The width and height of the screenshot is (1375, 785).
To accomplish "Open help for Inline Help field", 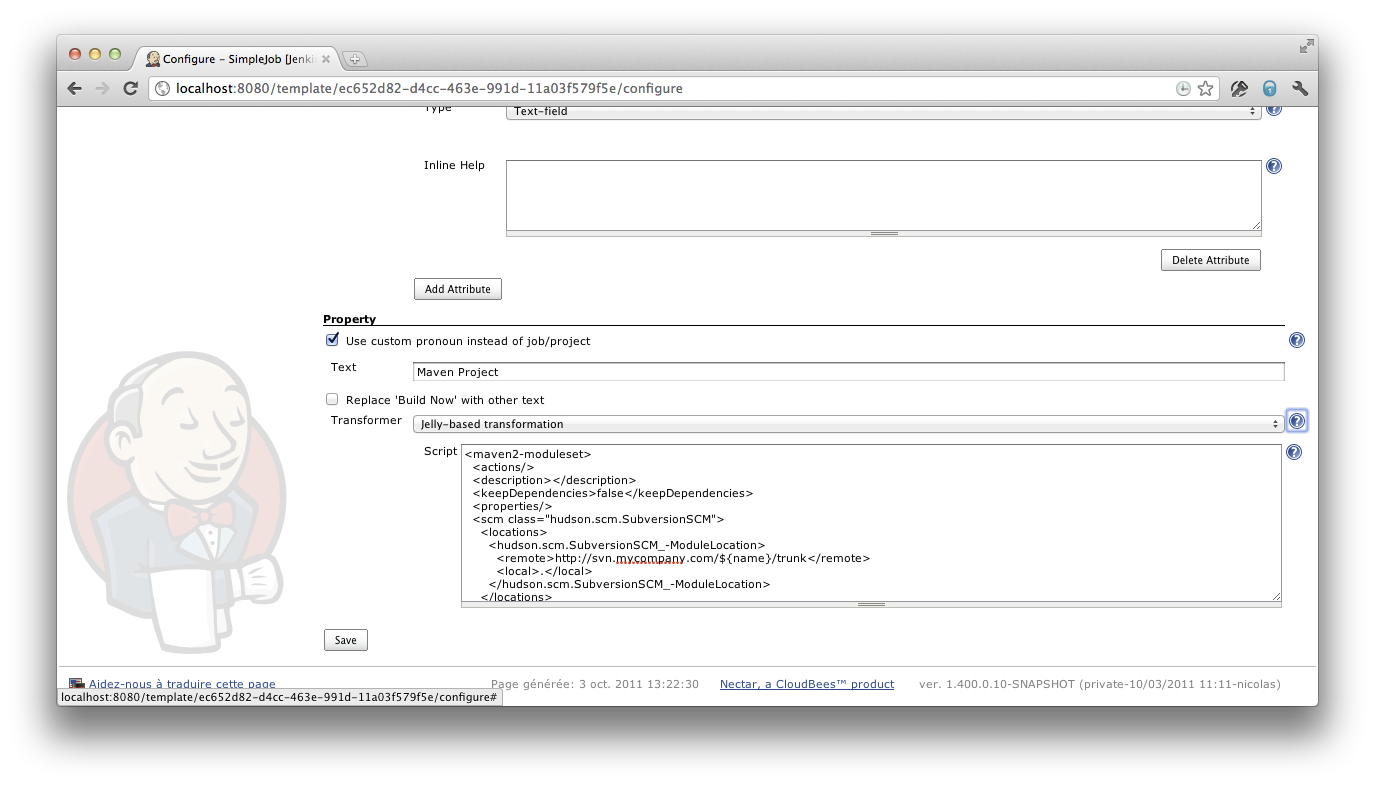I will point(1274,166).
